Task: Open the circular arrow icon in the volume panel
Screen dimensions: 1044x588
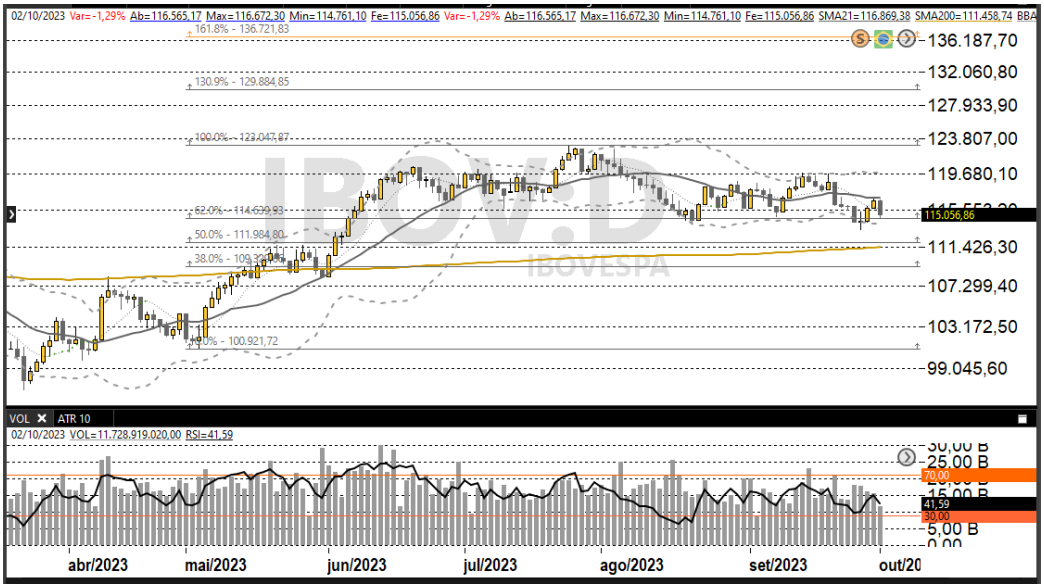Action: point(906,456)
